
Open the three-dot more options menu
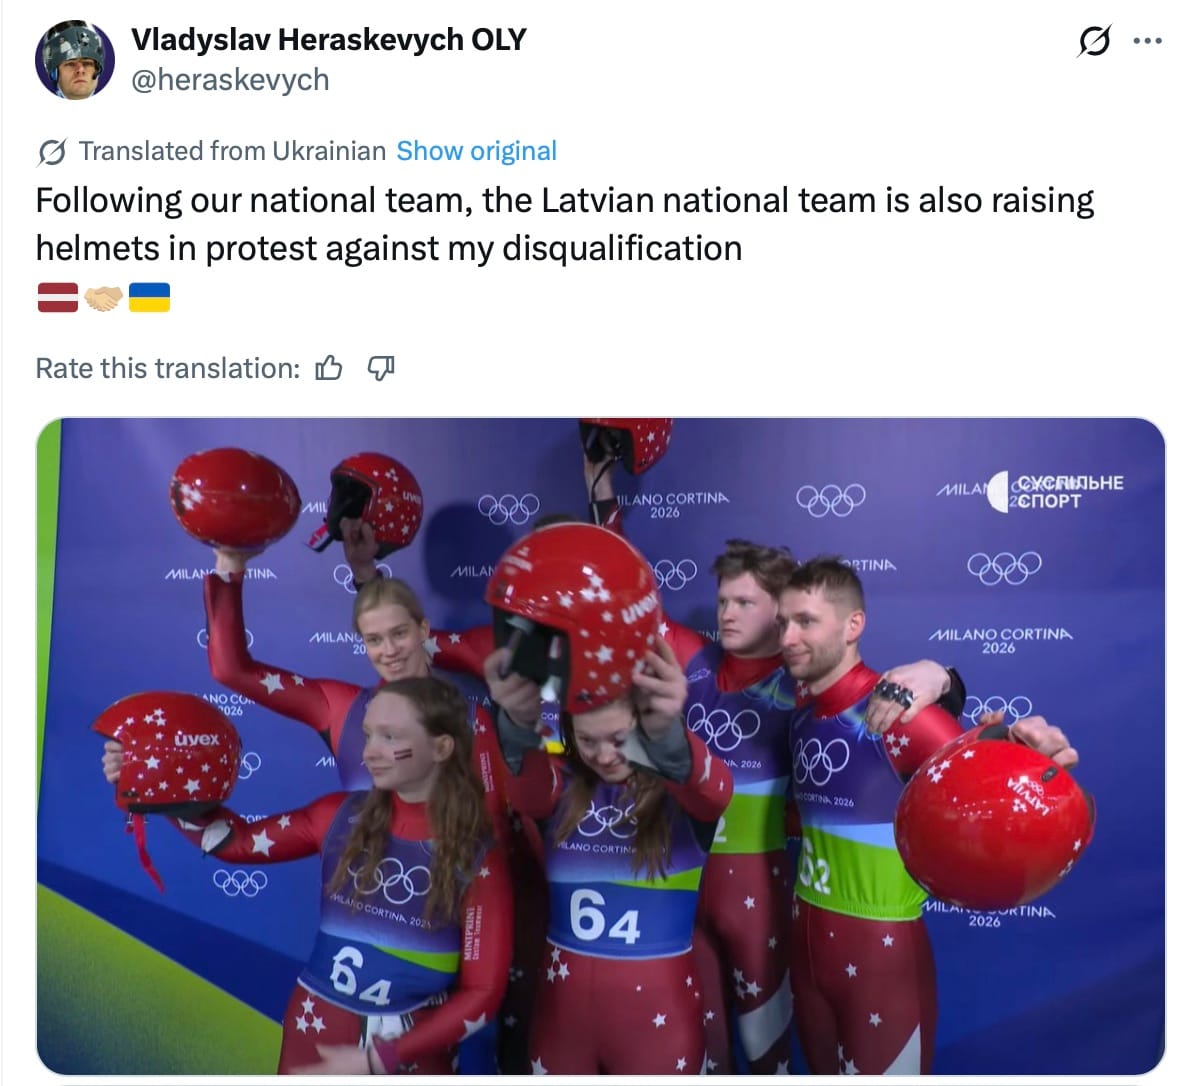[1147, 41]
